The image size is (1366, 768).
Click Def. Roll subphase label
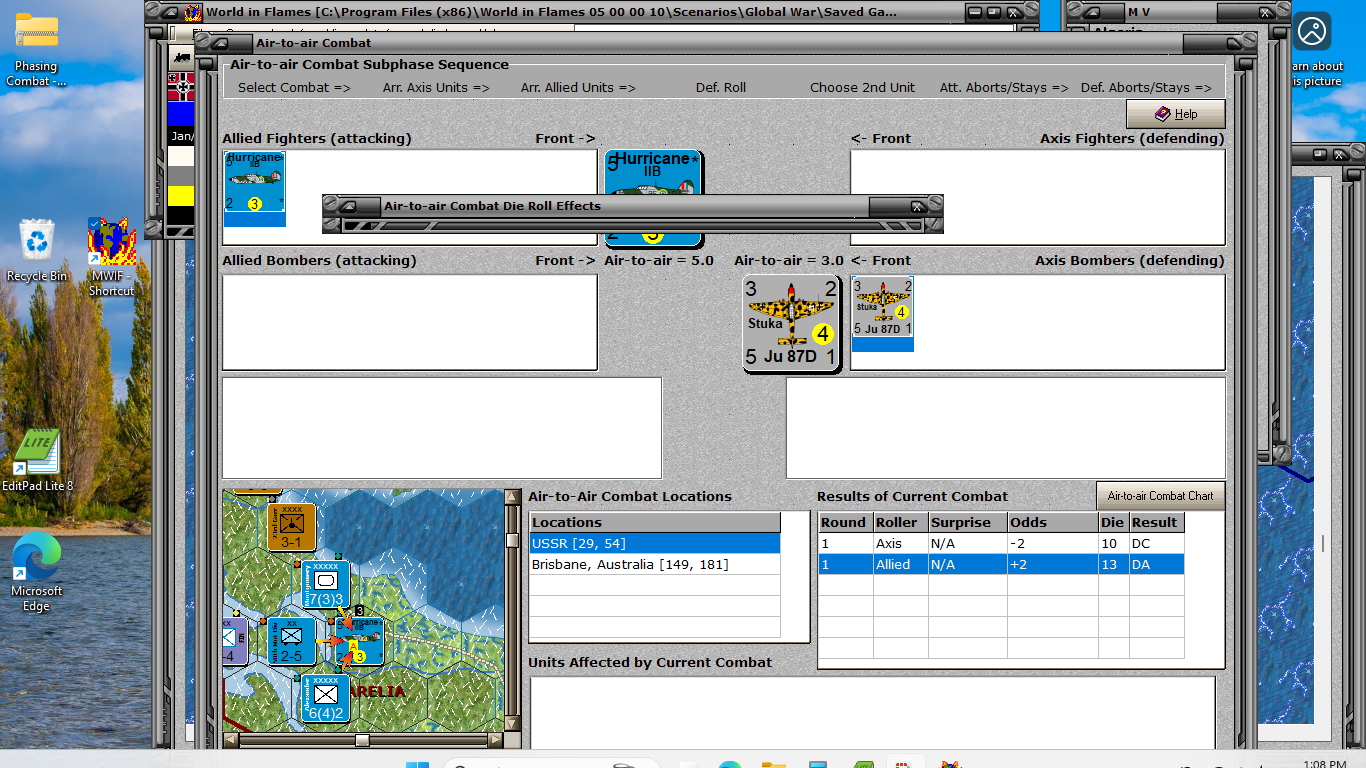[721, 88]
